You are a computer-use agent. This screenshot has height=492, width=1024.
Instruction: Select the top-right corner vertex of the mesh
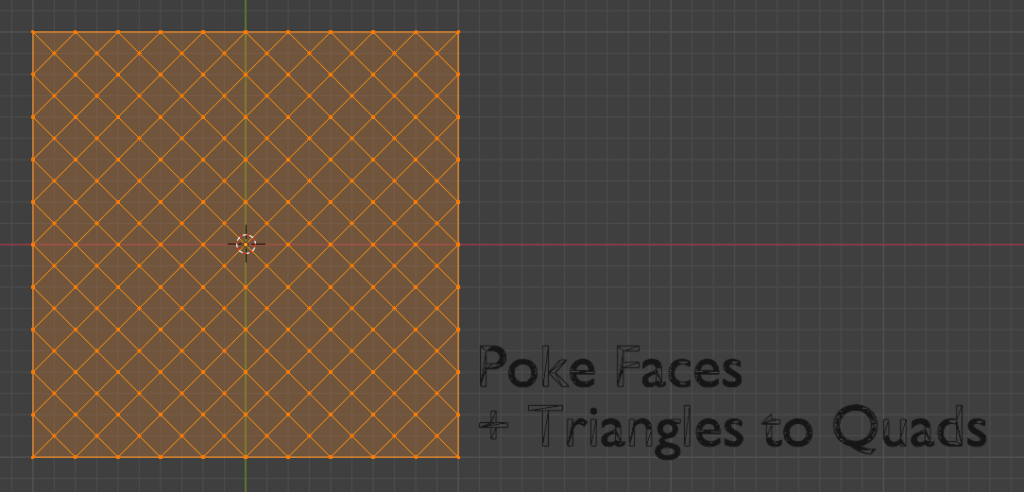point(458,32)
